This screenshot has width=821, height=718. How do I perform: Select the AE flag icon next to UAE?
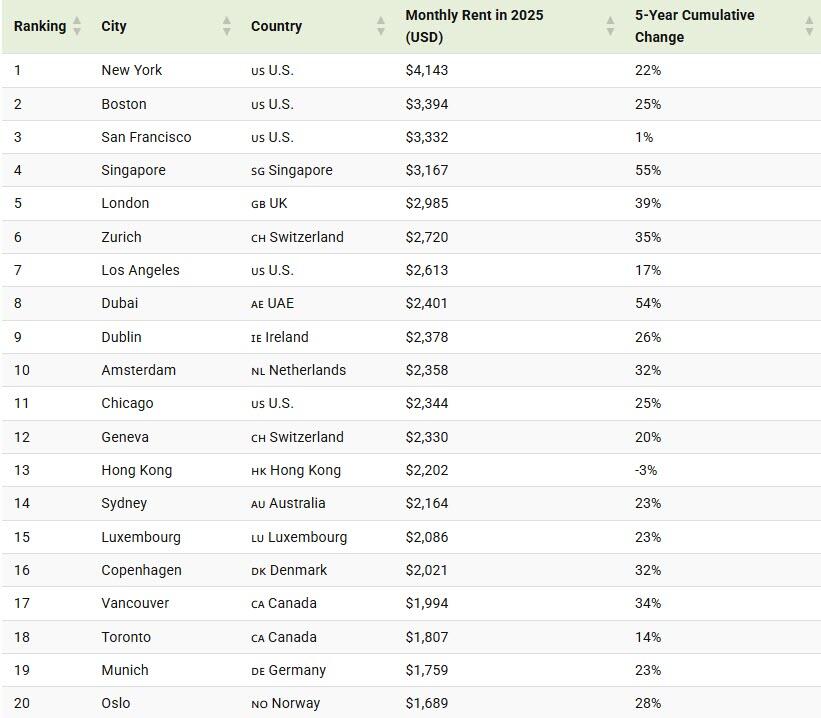(260, 303)
